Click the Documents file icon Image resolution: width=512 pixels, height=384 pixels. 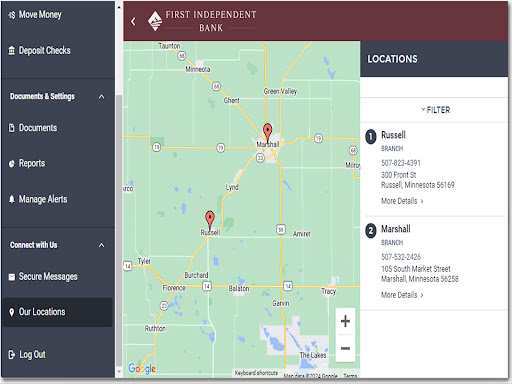12,128
